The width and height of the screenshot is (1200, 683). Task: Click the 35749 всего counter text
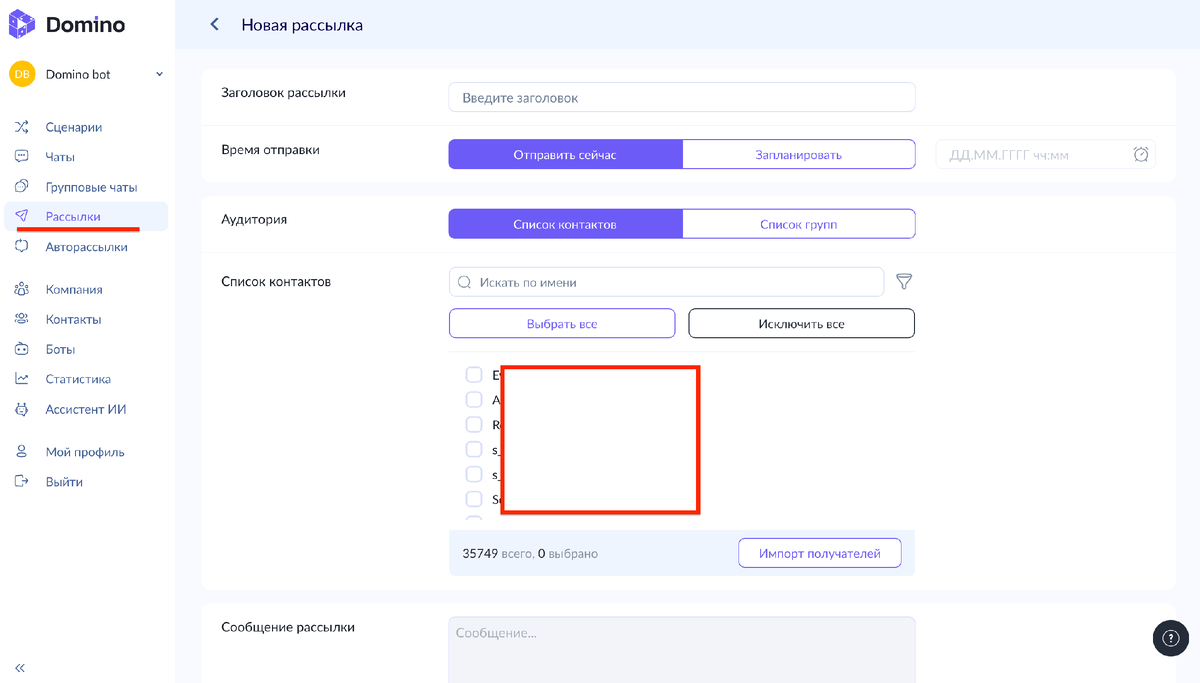point(496,553)
